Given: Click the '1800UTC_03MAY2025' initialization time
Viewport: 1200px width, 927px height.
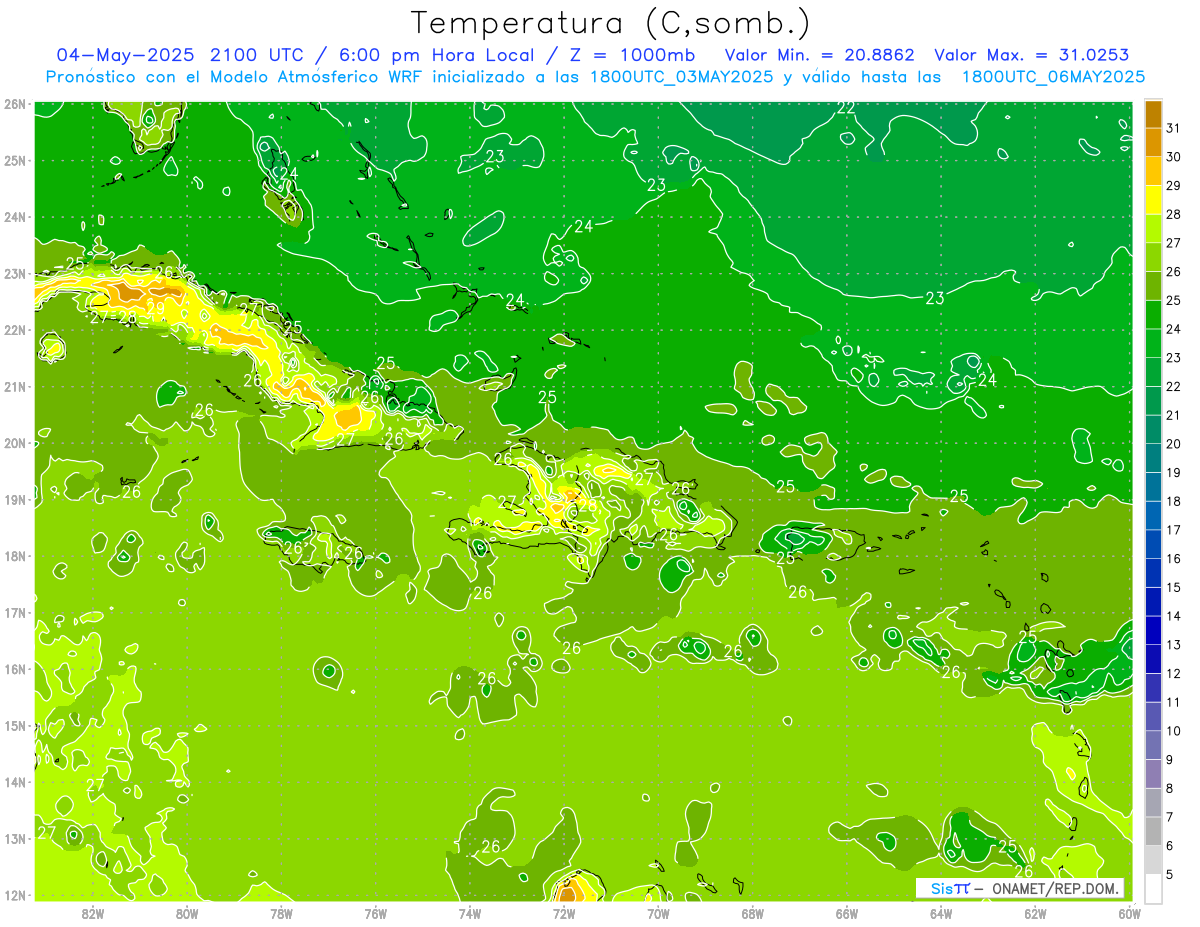Looking at the screenshot, I should click(x=681, y=77).
